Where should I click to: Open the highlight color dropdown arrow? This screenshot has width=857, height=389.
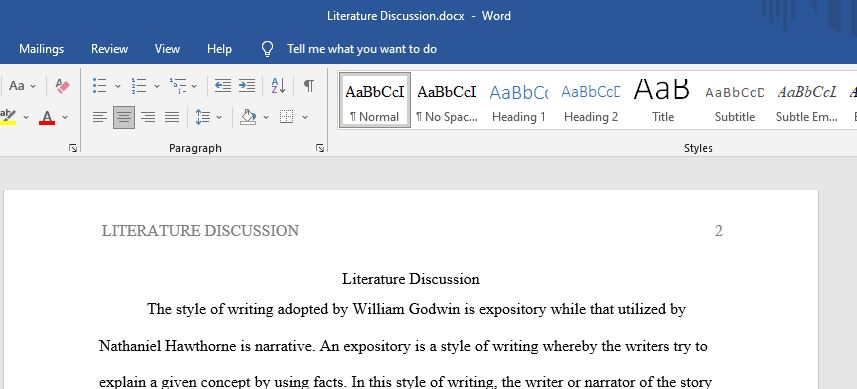coord(26,117)
